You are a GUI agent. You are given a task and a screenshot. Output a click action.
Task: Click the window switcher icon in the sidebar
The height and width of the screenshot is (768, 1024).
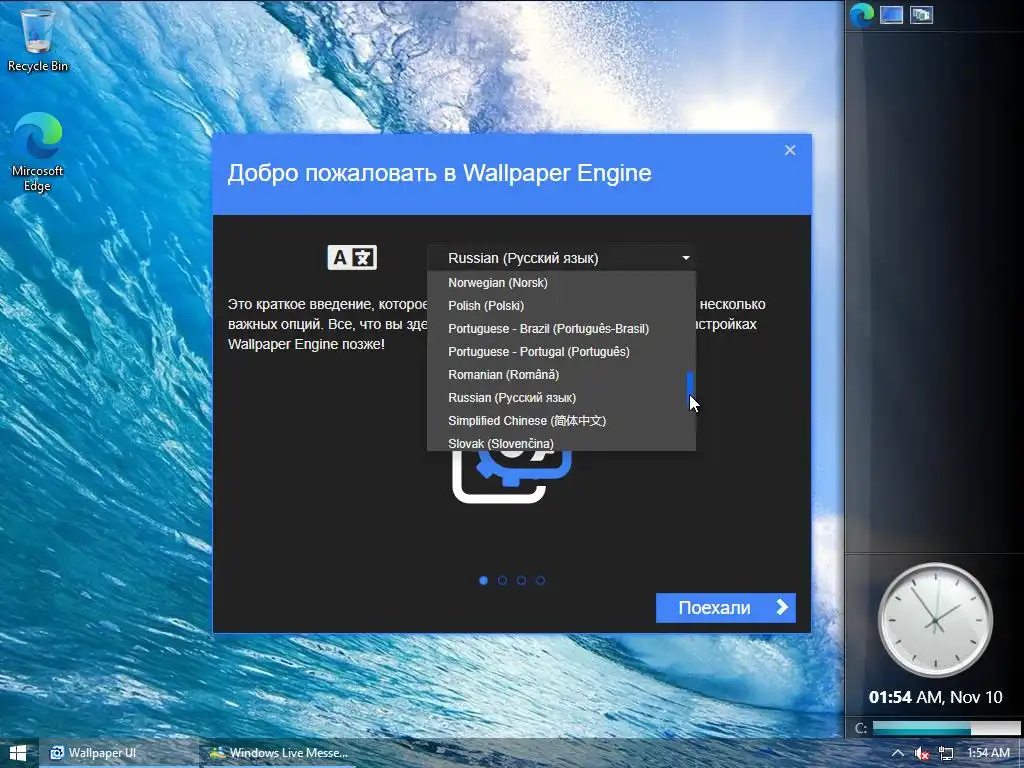pyautogui.click(x=921, y=14)
